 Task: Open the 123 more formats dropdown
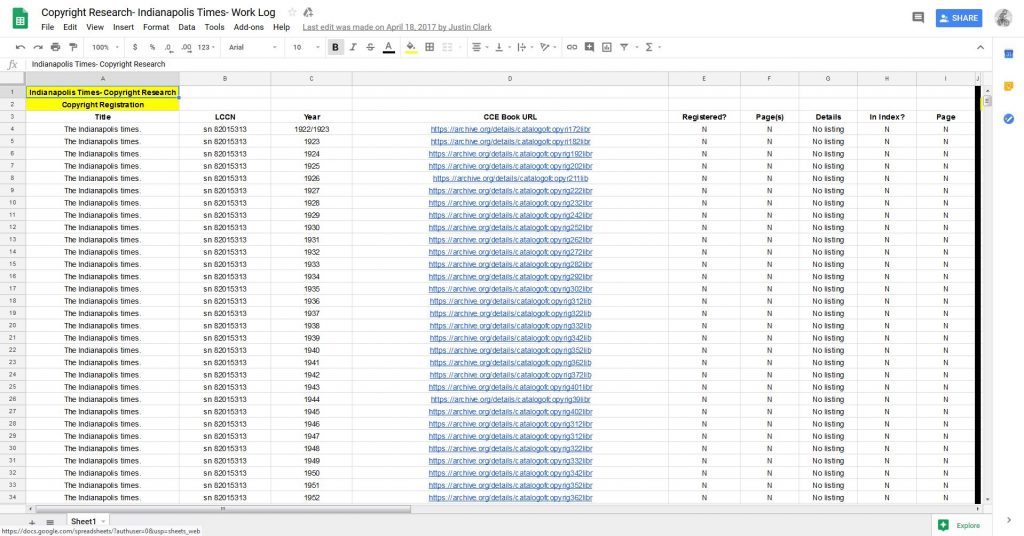(x=206, y=47)
